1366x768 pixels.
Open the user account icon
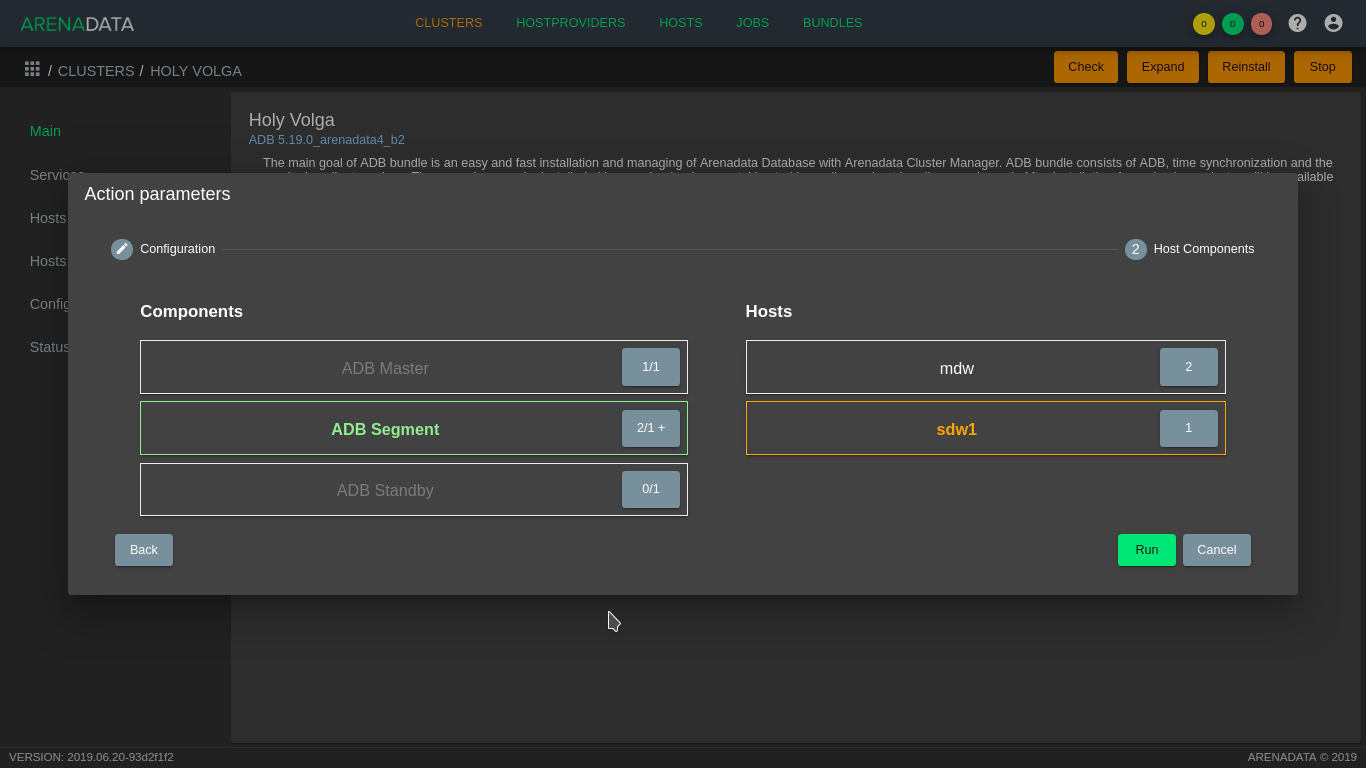[1333, 23]
